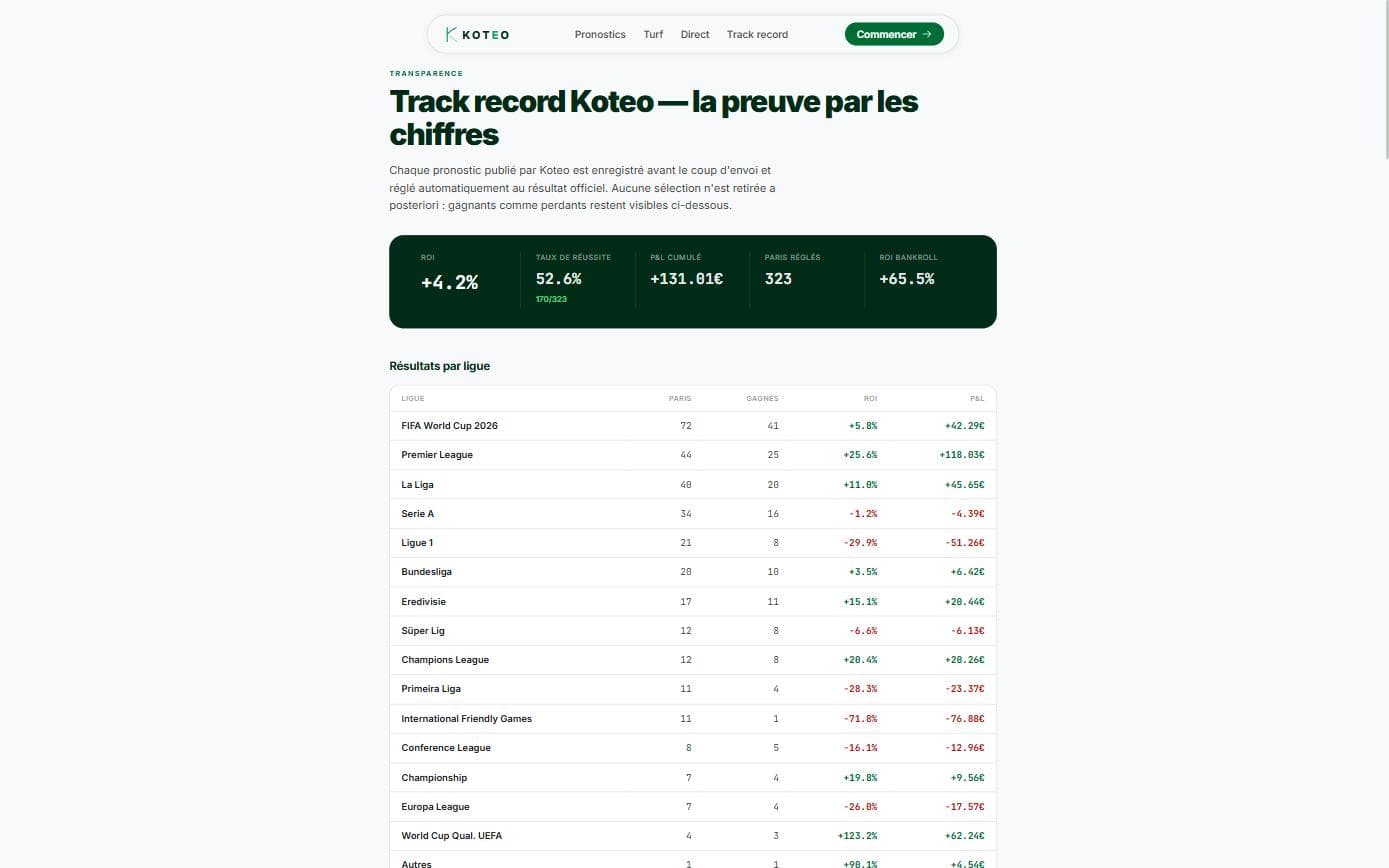
Task: Click La Liga P&L +45.65€
Action: 965,484
